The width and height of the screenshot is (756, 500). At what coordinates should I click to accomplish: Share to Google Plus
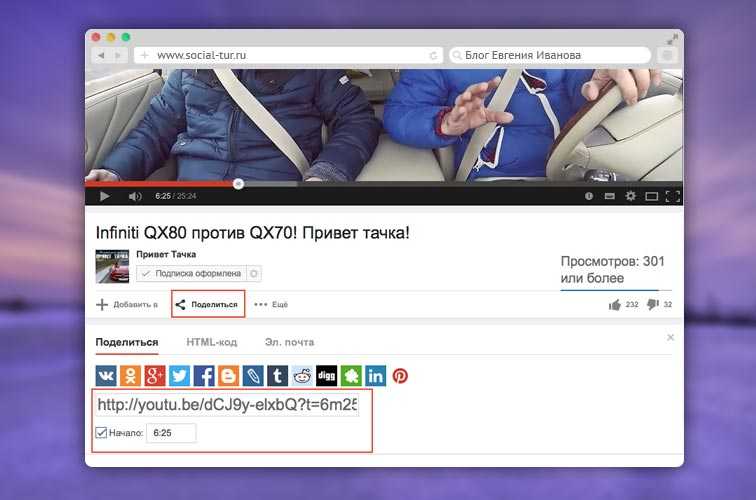pos(155,376)
